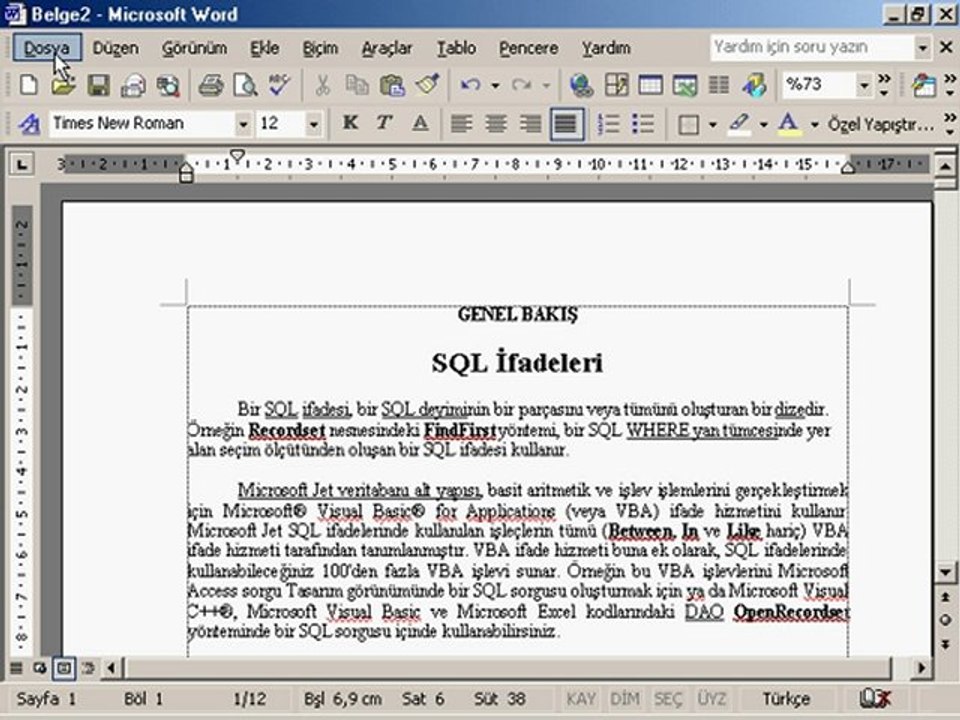Insert a hyperlink via the globe icon
960x720 pixels.
coord(580,85)
